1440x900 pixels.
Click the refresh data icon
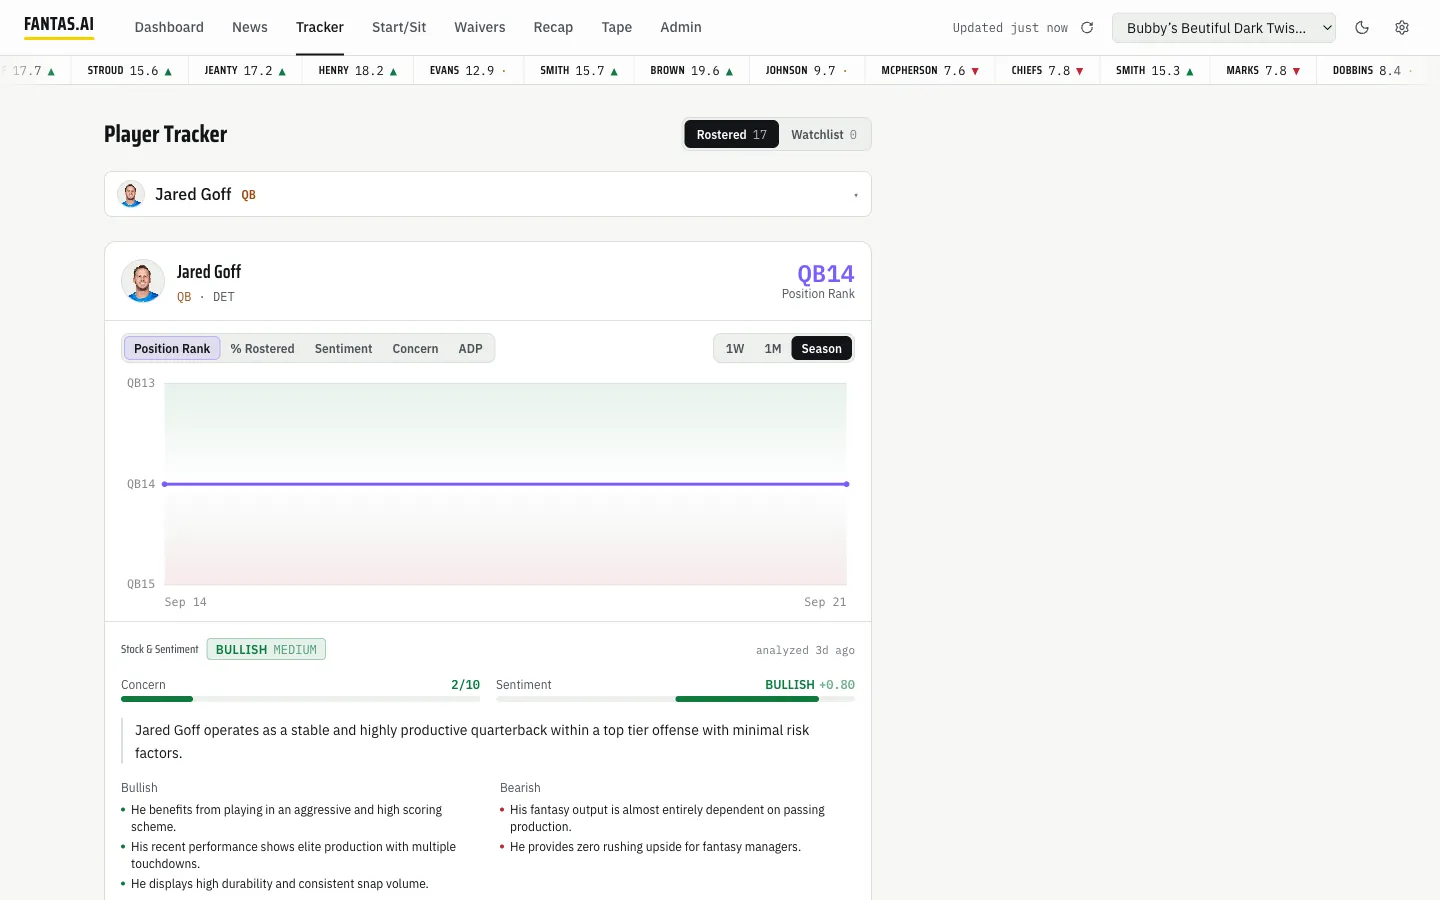coord(1087,28)
